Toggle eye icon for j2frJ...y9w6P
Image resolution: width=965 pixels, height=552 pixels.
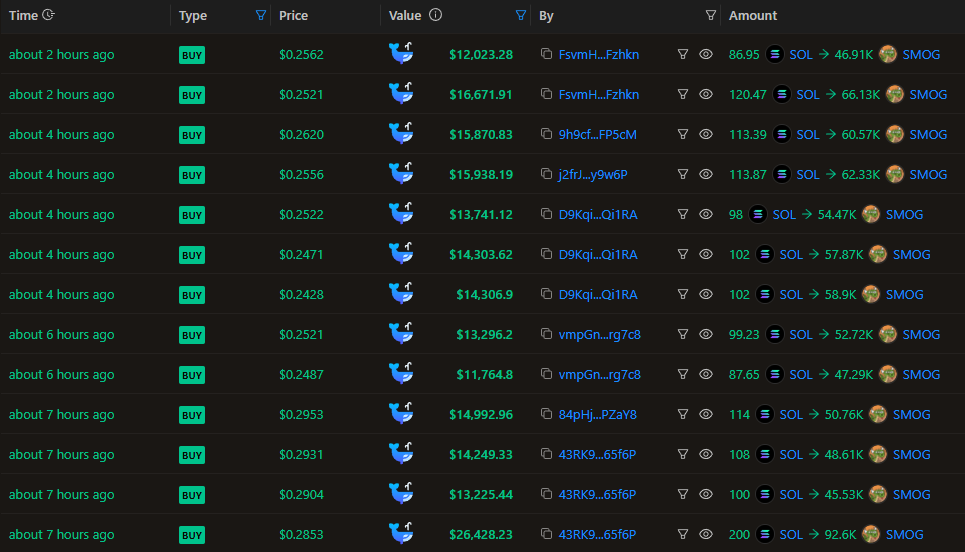[x=706, y=174]
